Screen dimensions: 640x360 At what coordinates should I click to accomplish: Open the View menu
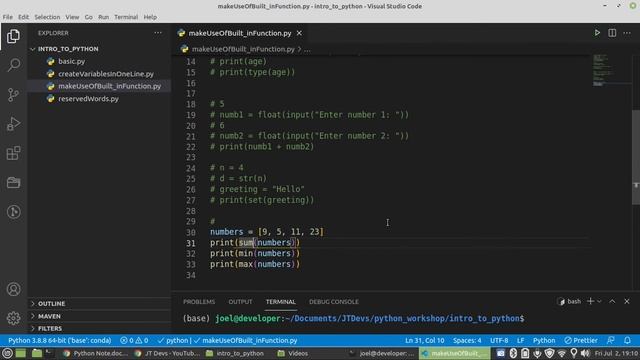pyautogui.click(x=72, y=17)
